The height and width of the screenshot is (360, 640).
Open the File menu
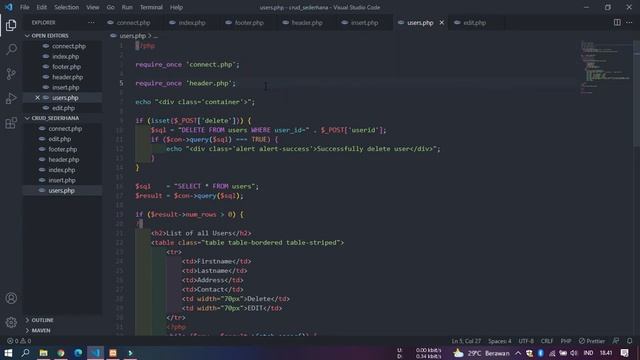(x=24, y=7)
